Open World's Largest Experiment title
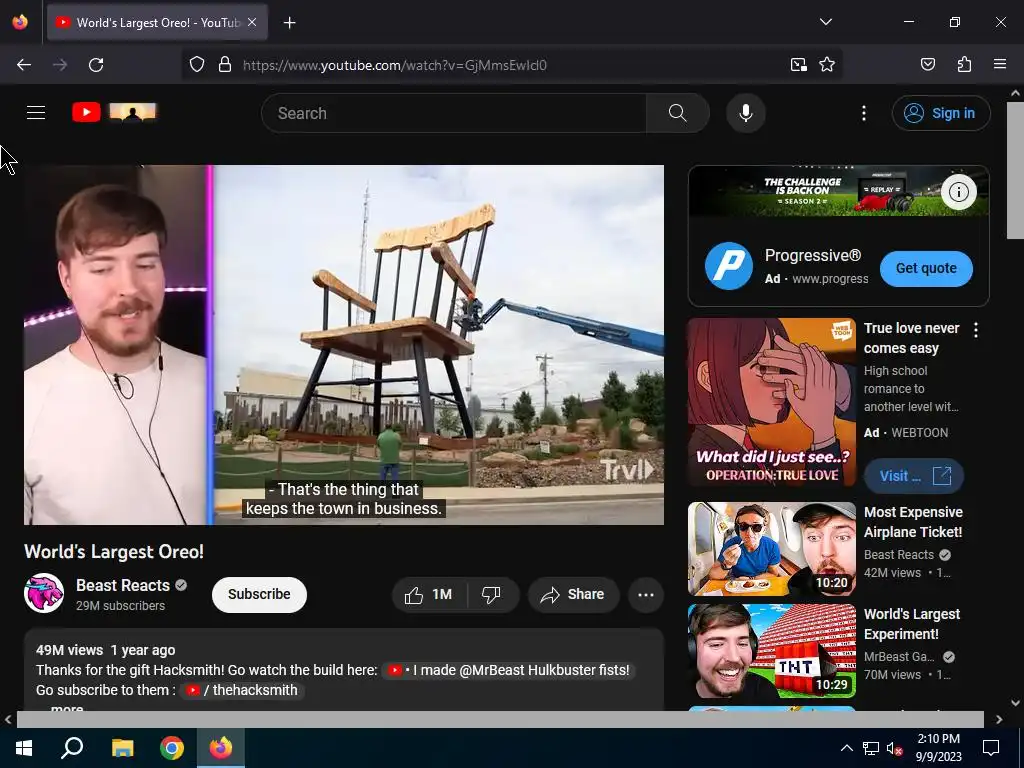The height and width of the screenshot is (768, 1024). pyautogui.click(x=912, y=624)
